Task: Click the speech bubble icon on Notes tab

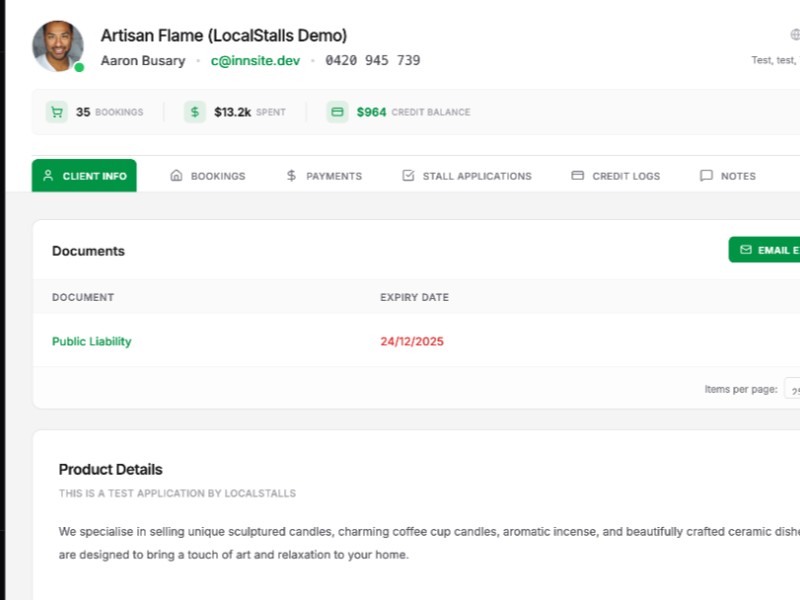Action: (x=706, y=176)
